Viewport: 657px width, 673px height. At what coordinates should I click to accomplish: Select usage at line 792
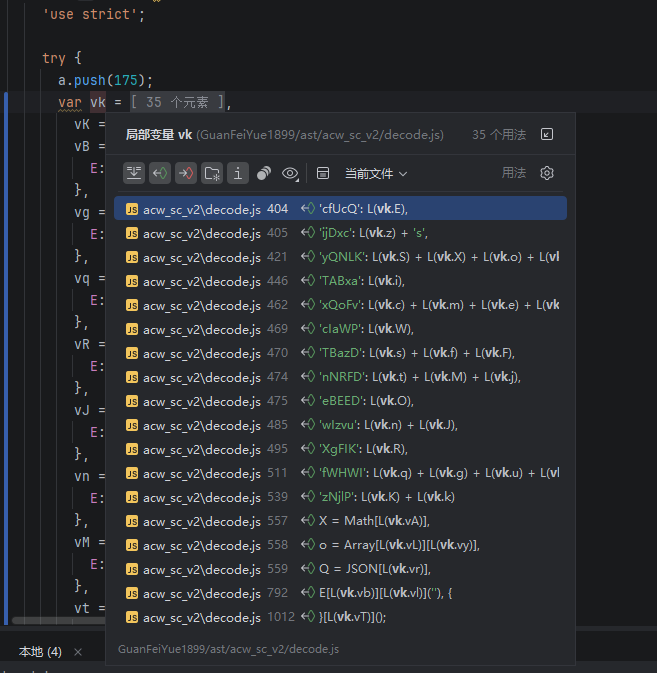click(x=340, y=594)
